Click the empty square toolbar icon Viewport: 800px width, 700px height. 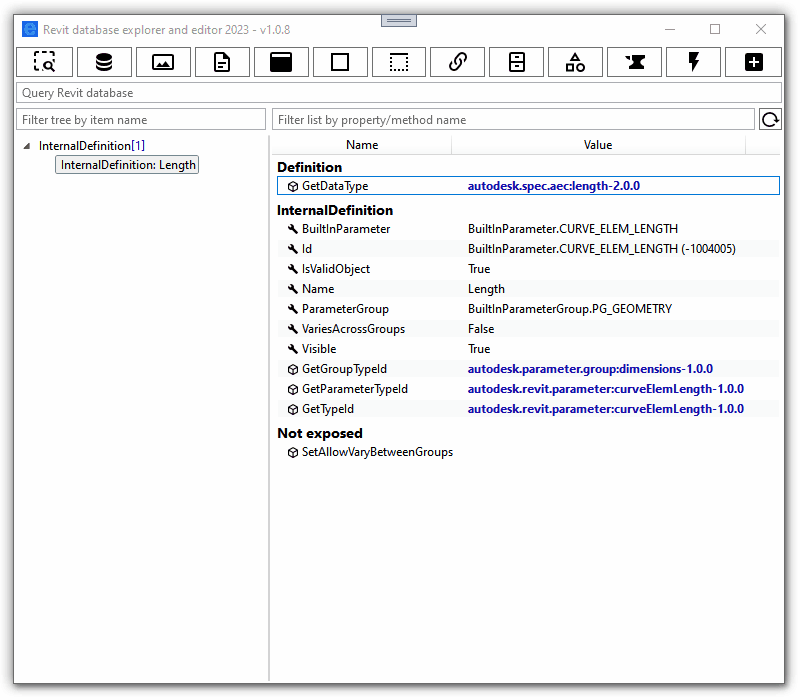tap(340, 62)
